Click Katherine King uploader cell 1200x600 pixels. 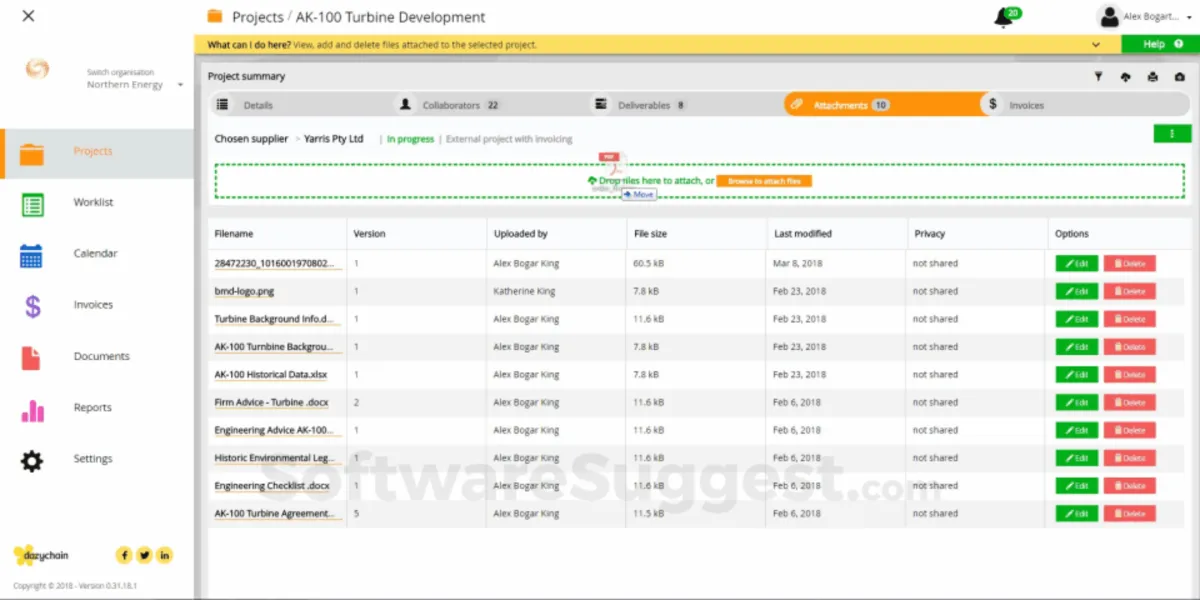(x=525, y=292)
